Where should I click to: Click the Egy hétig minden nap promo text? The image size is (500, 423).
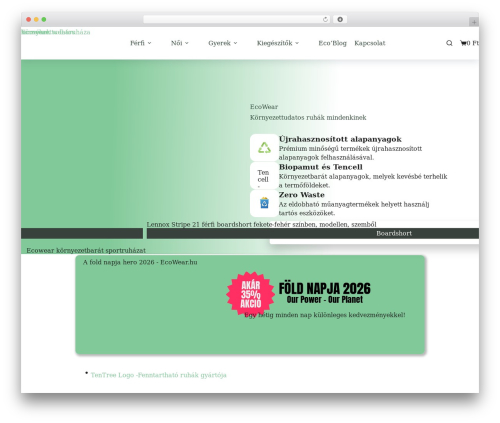(x=325, y=315)
